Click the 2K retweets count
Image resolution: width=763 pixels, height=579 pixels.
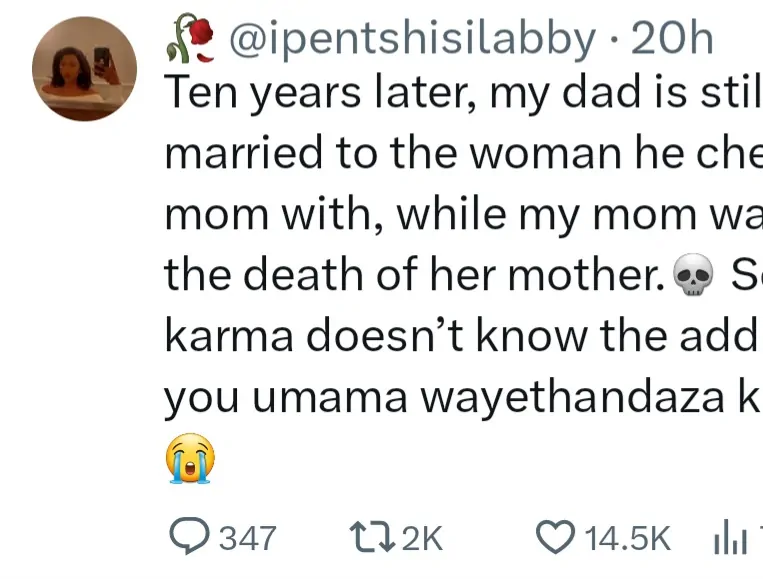[421, 538]
